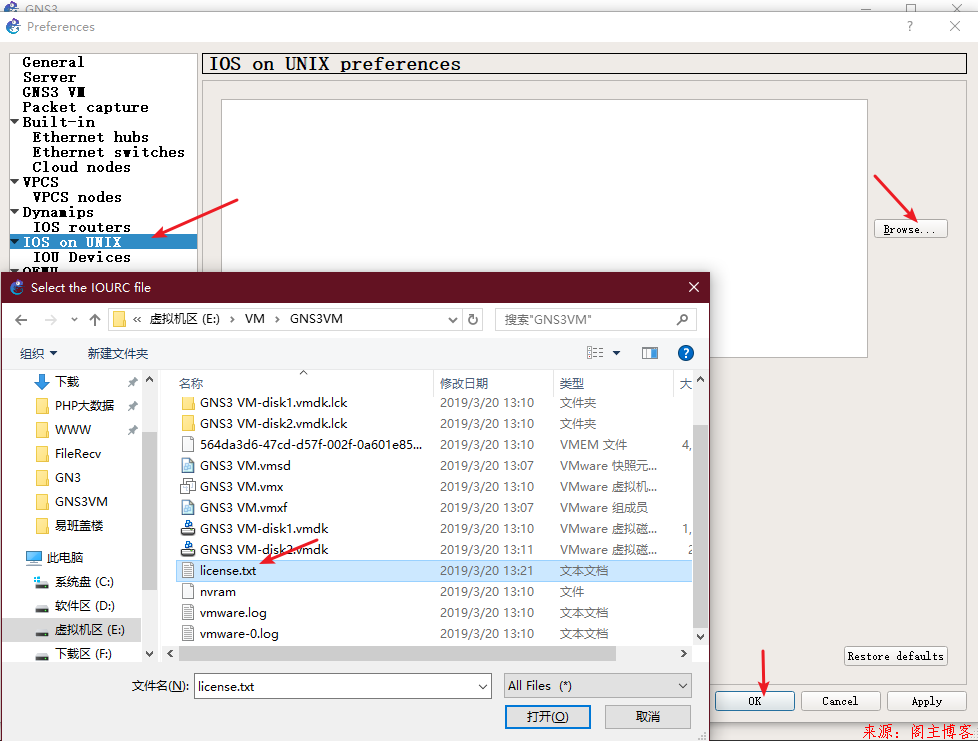Open the 软件区 (D:) drive

[x=84, y=606]
